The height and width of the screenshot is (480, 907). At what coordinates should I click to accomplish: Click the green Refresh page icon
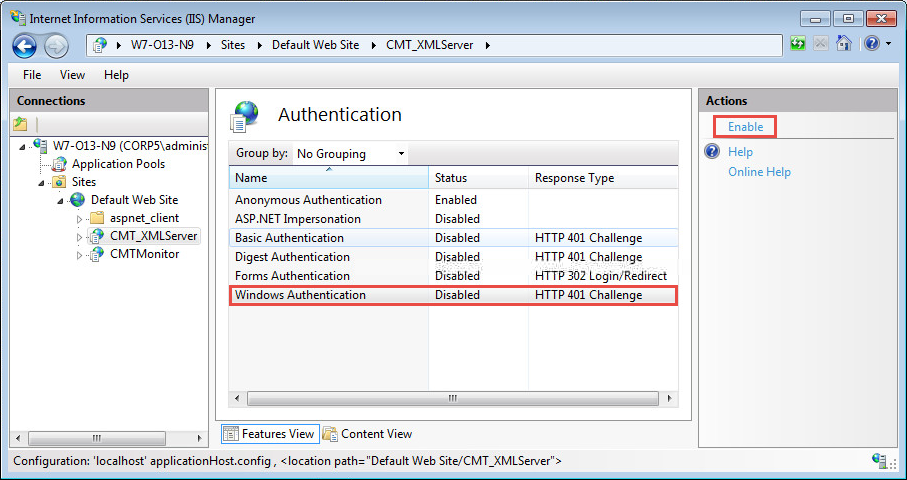click(x=797, y=44)
